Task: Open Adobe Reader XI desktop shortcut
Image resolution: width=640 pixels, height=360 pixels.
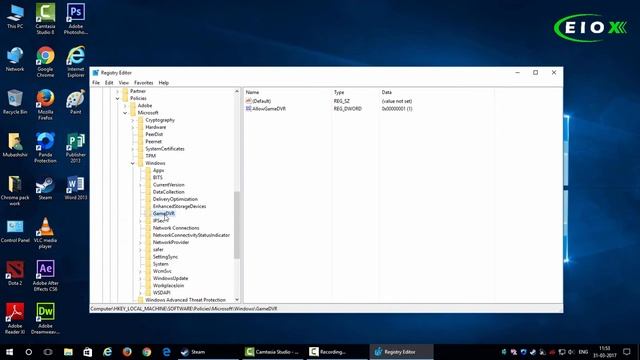Action: 15,319
